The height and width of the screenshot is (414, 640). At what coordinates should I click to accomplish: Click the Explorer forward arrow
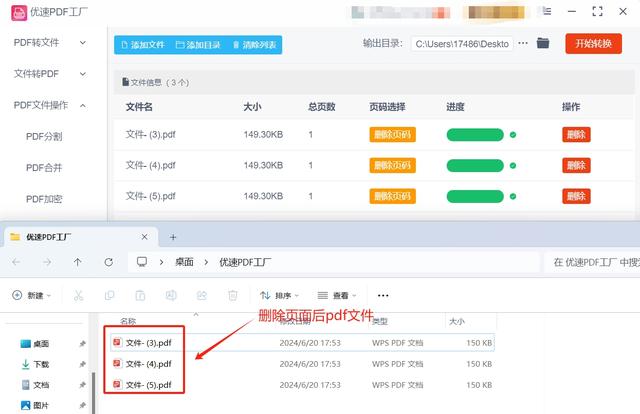(47, 262)
